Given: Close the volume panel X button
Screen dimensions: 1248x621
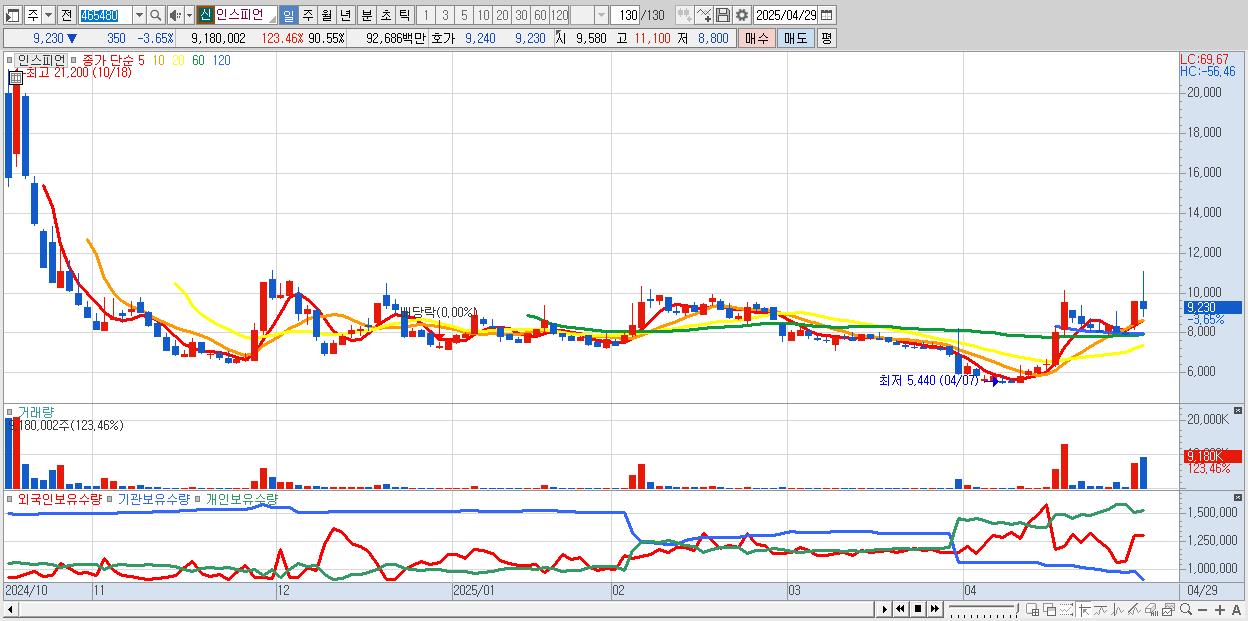Looking at the screenshot, I should 1240,410.
